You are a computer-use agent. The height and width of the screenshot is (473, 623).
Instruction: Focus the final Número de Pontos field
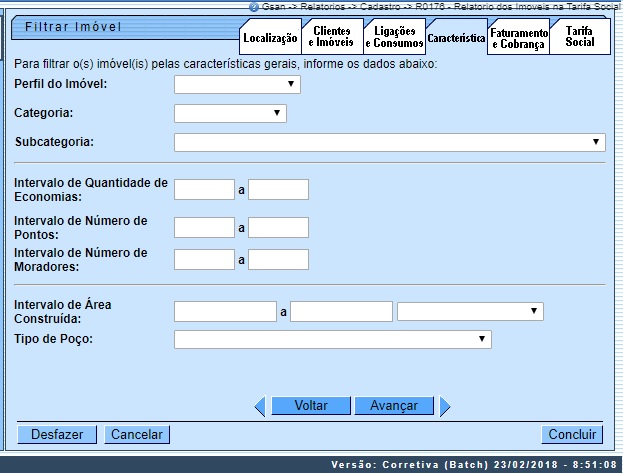pos(278,228)
